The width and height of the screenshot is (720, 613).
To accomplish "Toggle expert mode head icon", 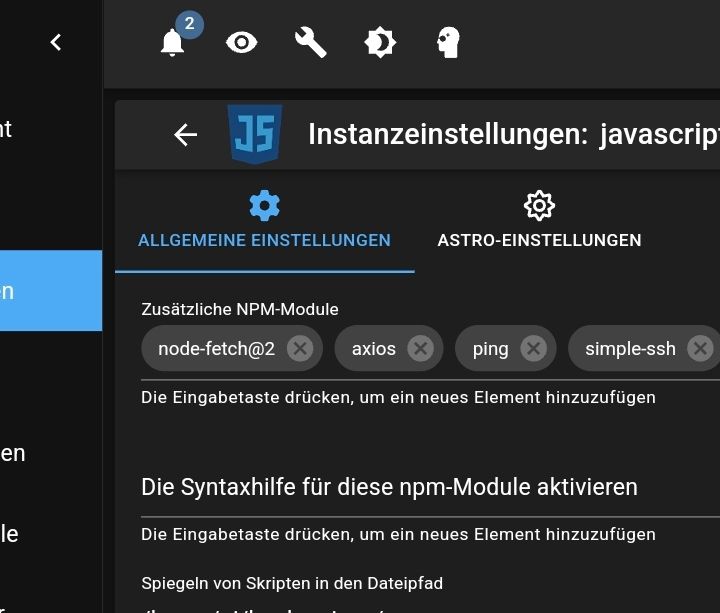I will 449,42.
